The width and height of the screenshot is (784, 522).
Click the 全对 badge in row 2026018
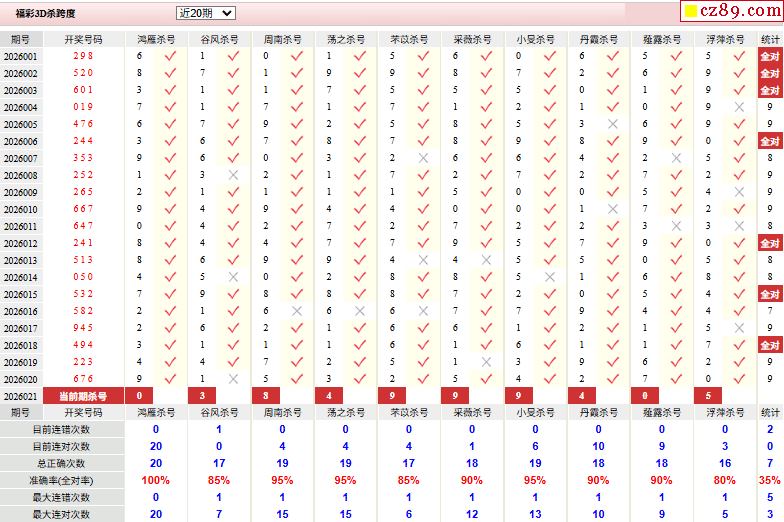pos(770,346)
